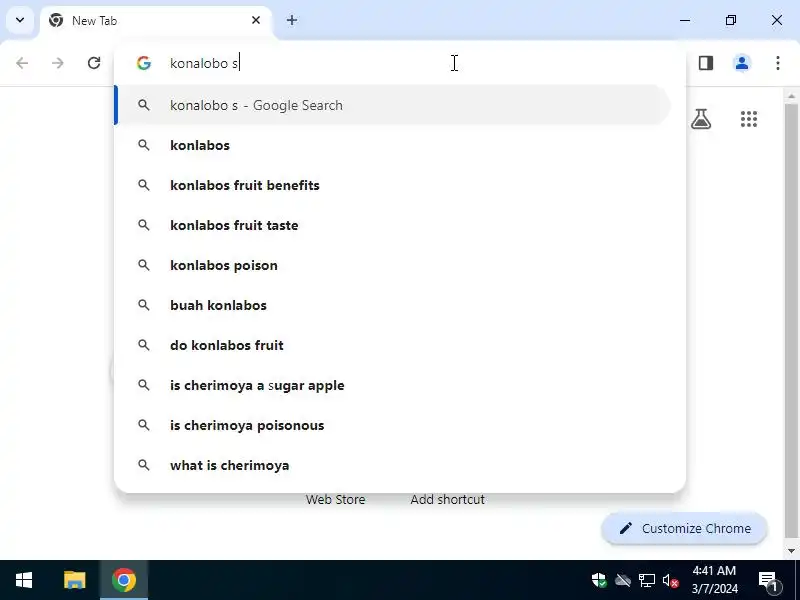The height and width of the screenshot is (600, 800).
Task: Choose 'konlabos fruit taste' suggestion
Action: pyautogui.click(x=393, y=226)
